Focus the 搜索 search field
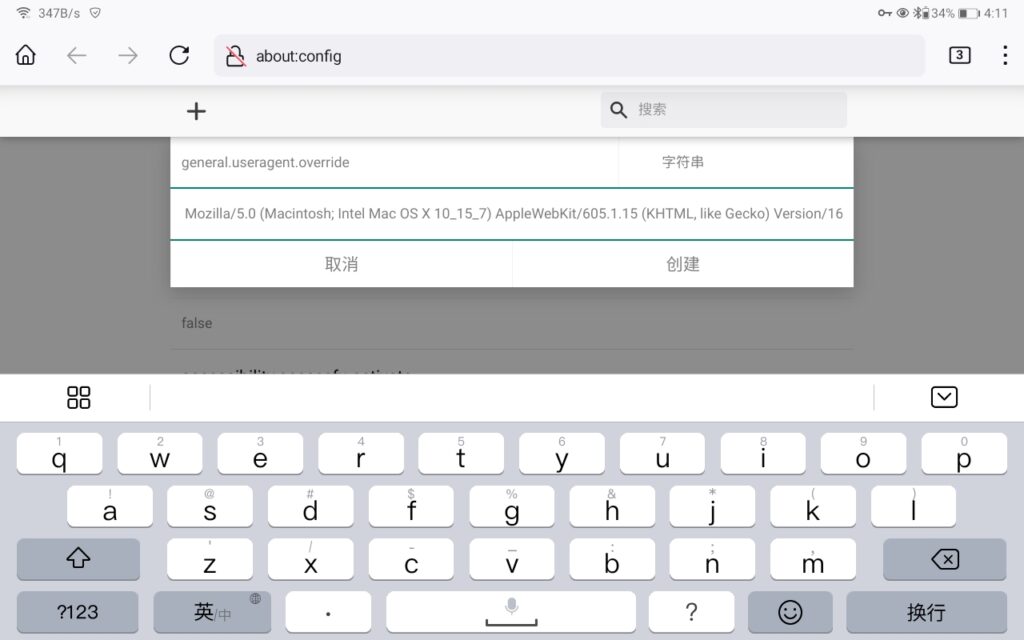This screenshot has width=1024, height=640. [x=735, y=110]
